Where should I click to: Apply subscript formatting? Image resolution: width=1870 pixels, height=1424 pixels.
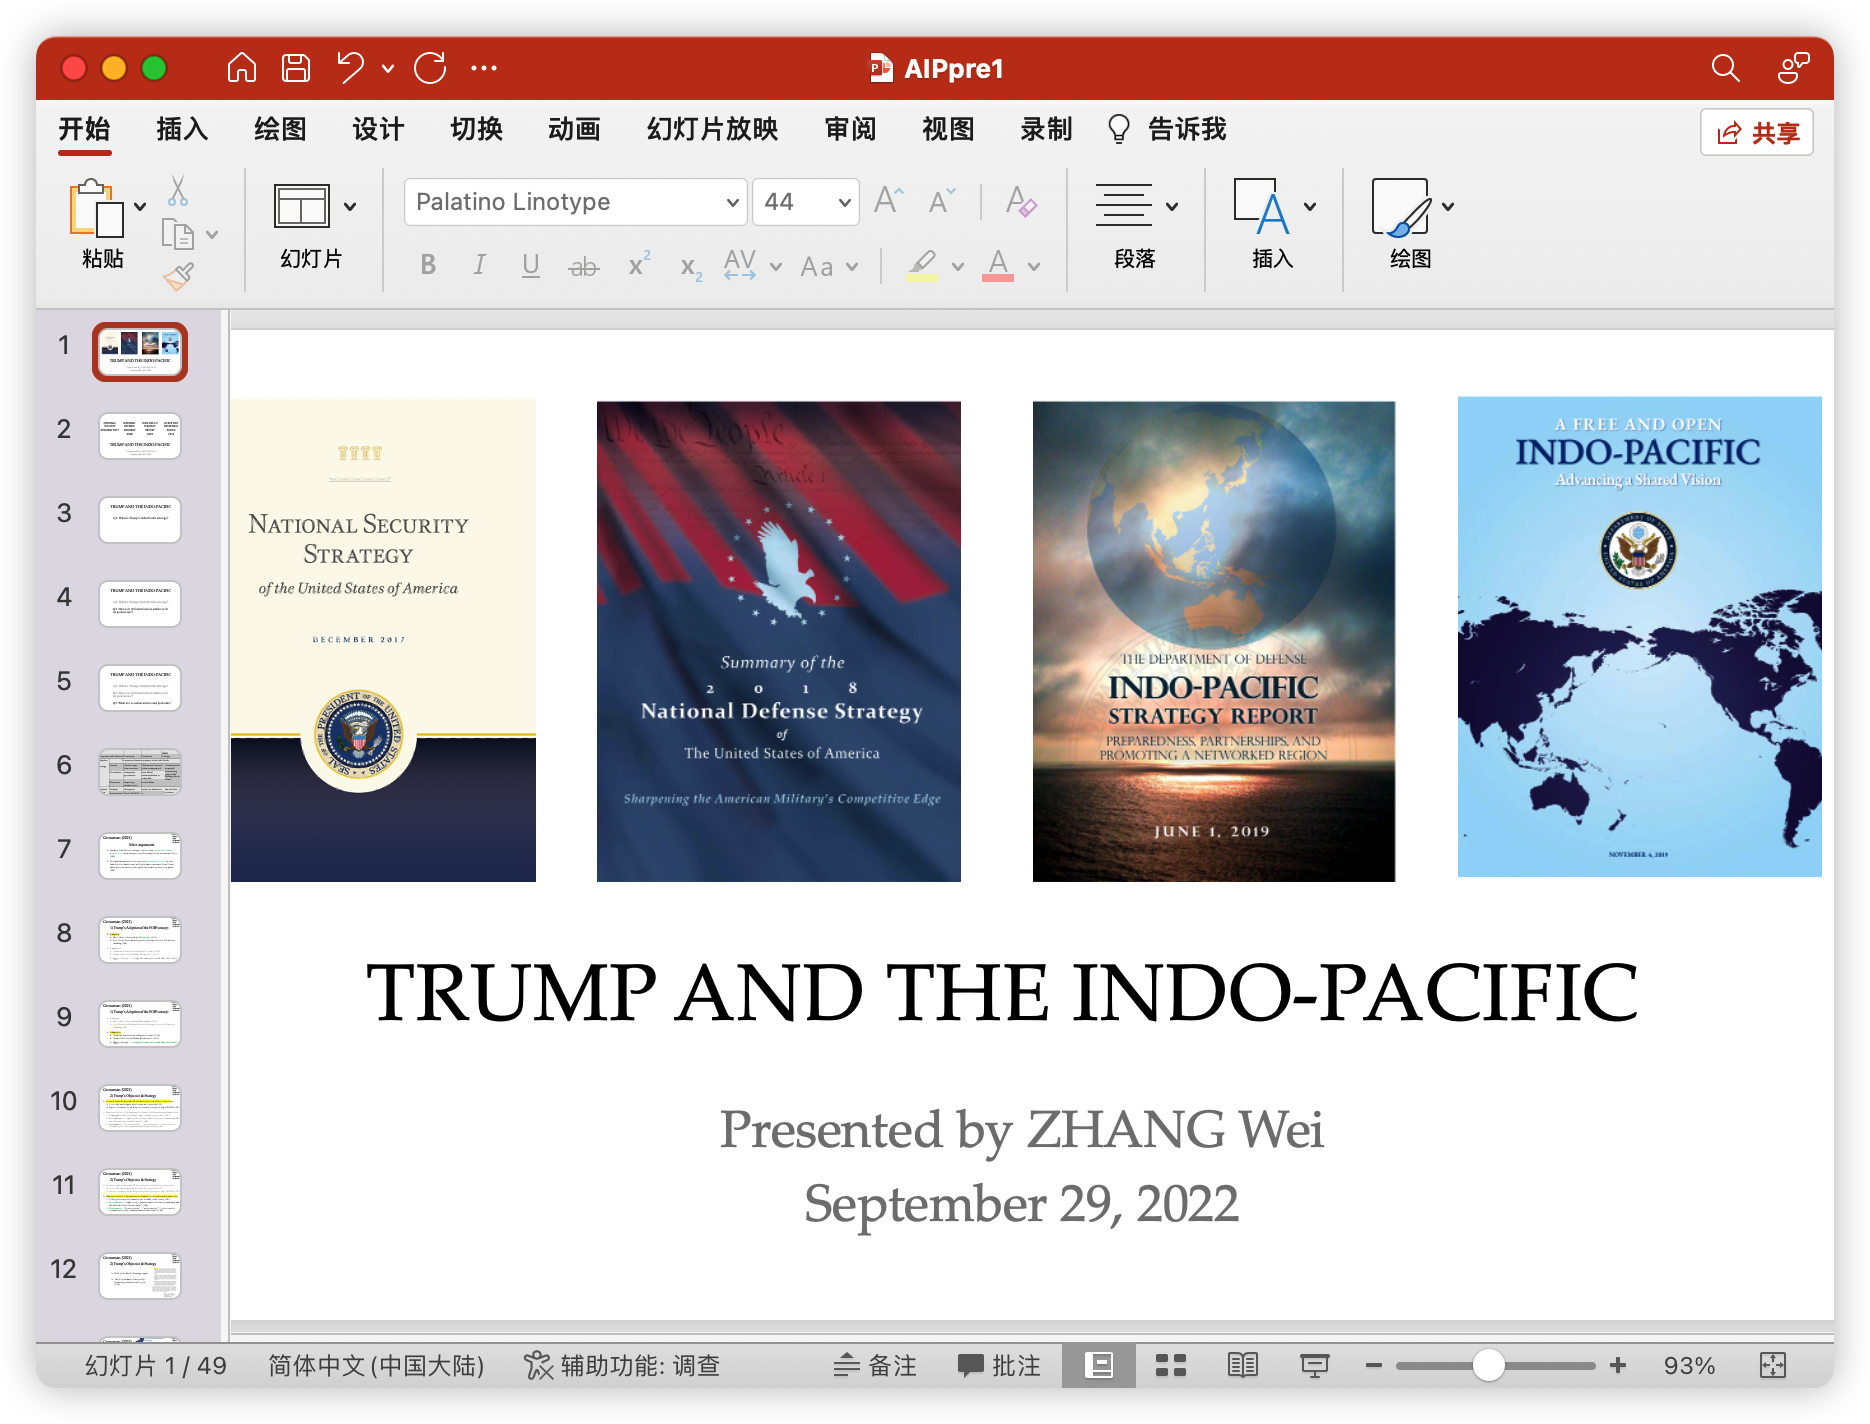(691, 267)
